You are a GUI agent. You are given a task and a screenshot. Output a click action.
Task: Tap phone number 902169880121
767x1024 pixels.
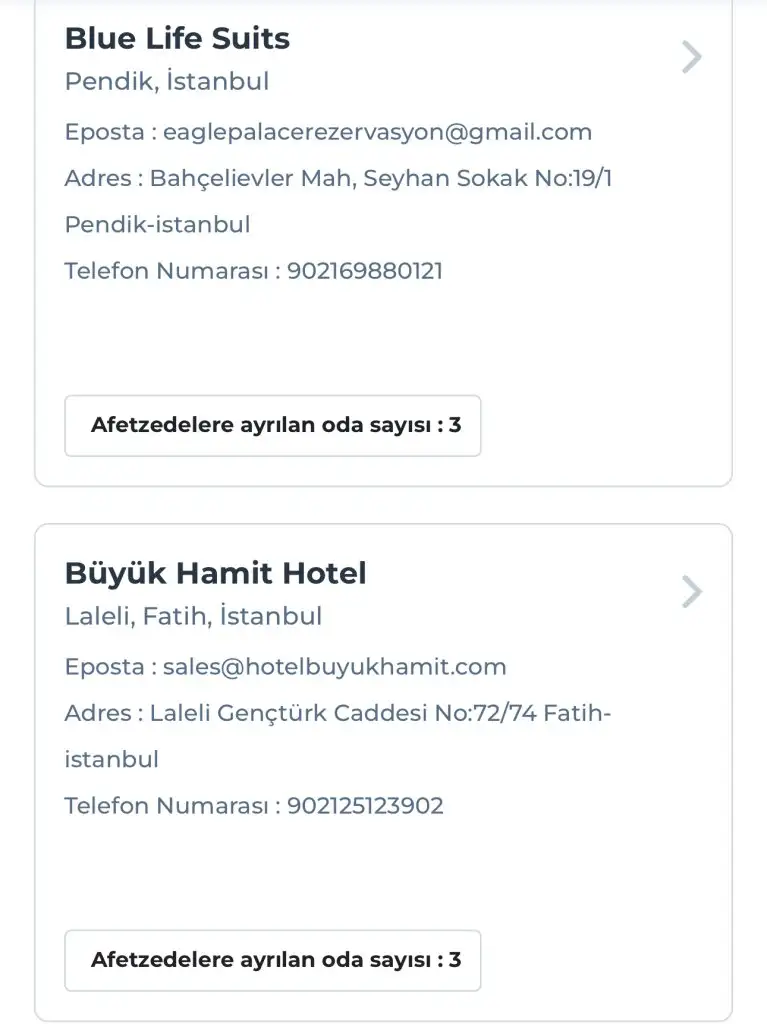pos(364,271)
